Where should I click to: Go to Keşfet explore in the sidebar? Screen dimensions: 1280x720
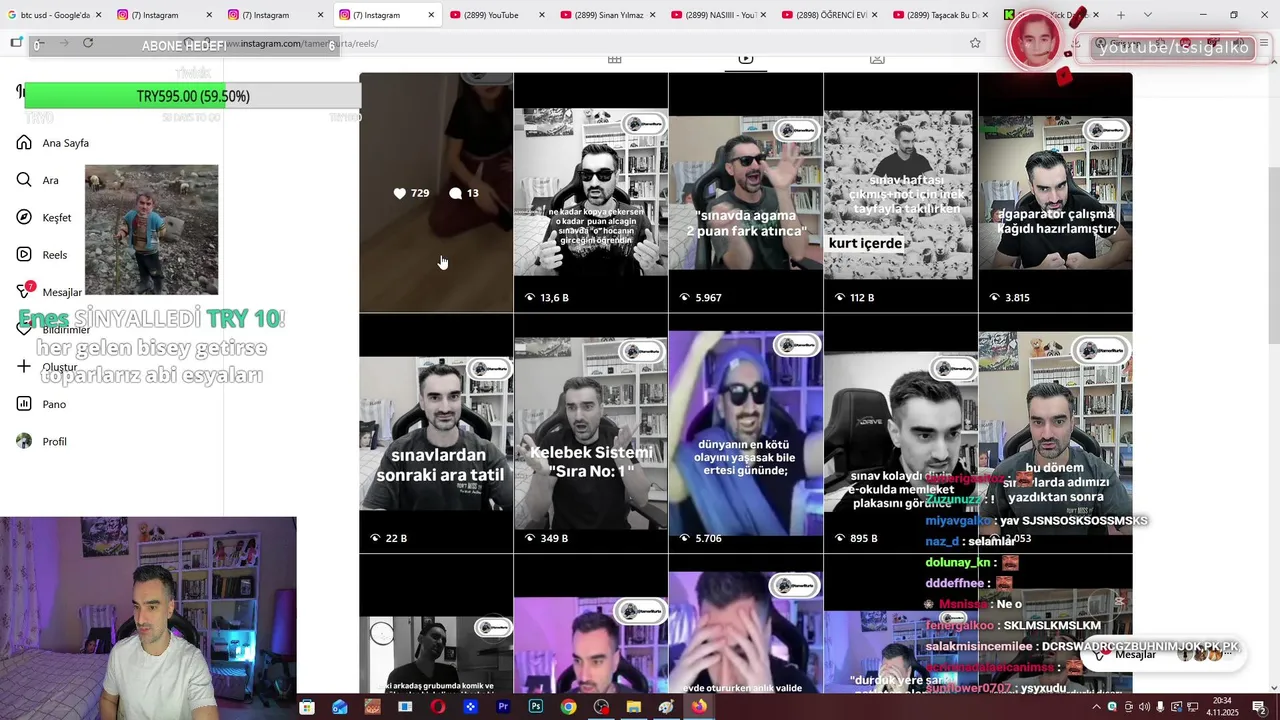point(44,217)
